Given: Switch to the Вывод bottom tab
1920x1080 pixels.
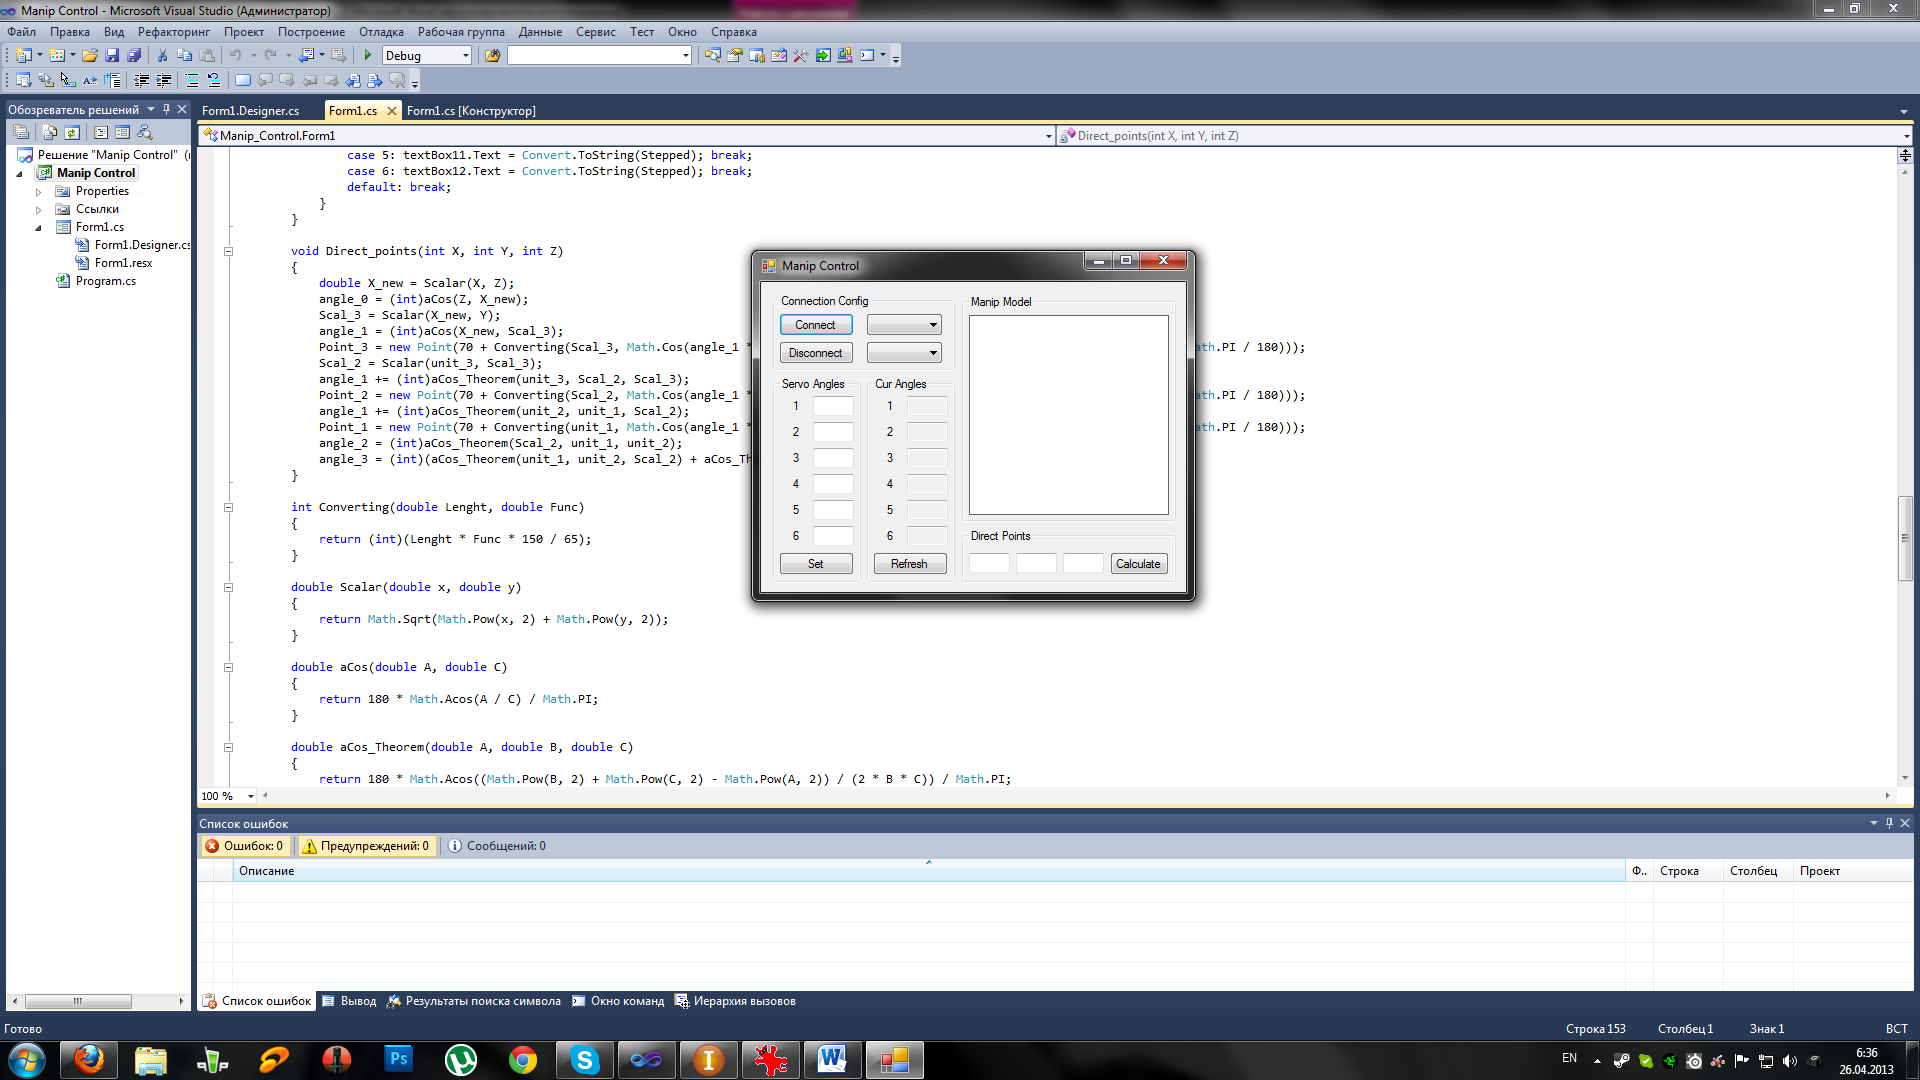Looking at the screenshot, I should coord(349,1001).
